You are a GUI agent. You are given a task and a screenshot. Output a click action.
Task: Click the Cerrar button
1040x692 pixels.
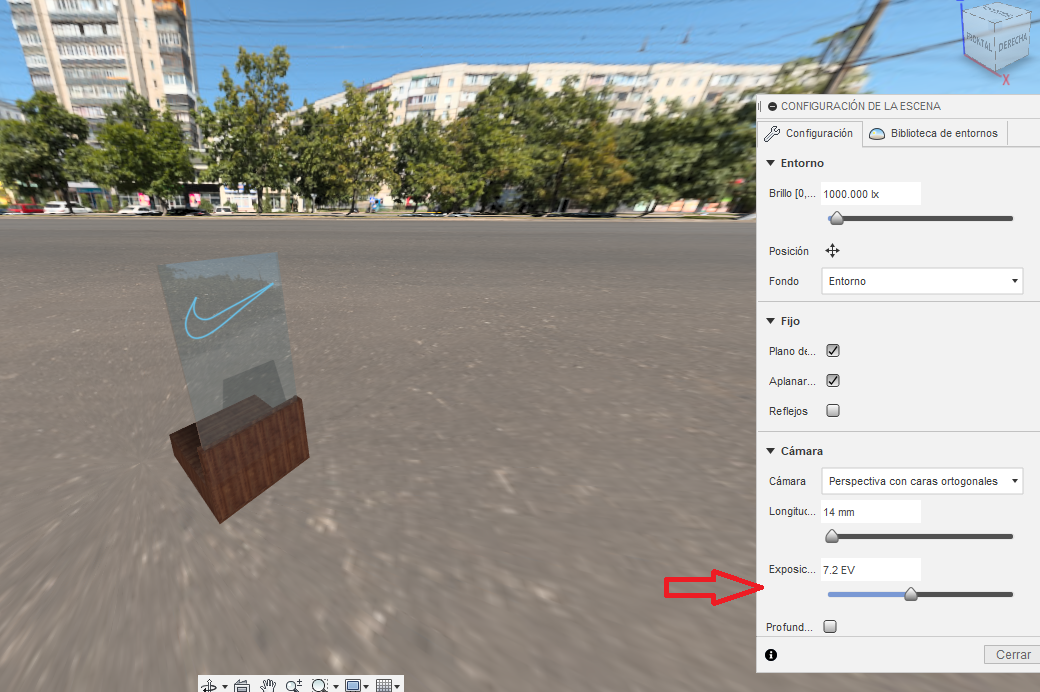1013,655
